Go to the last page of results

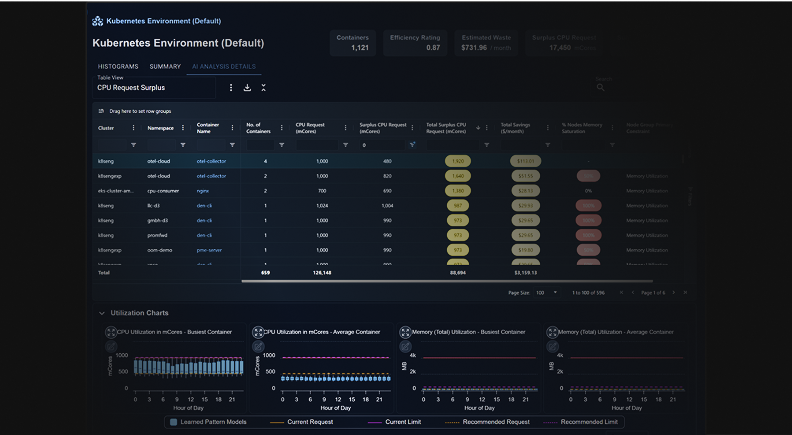coord(685,293)
